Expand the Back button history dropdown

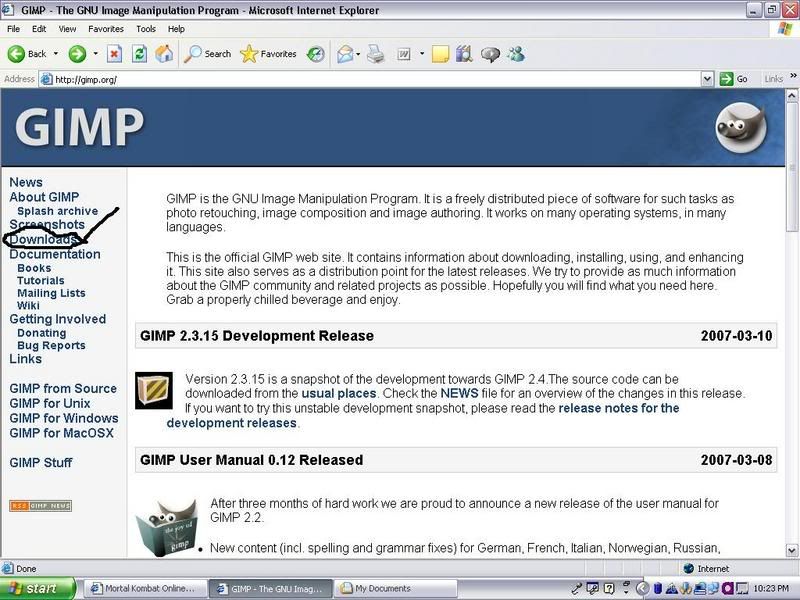(56, 54)
